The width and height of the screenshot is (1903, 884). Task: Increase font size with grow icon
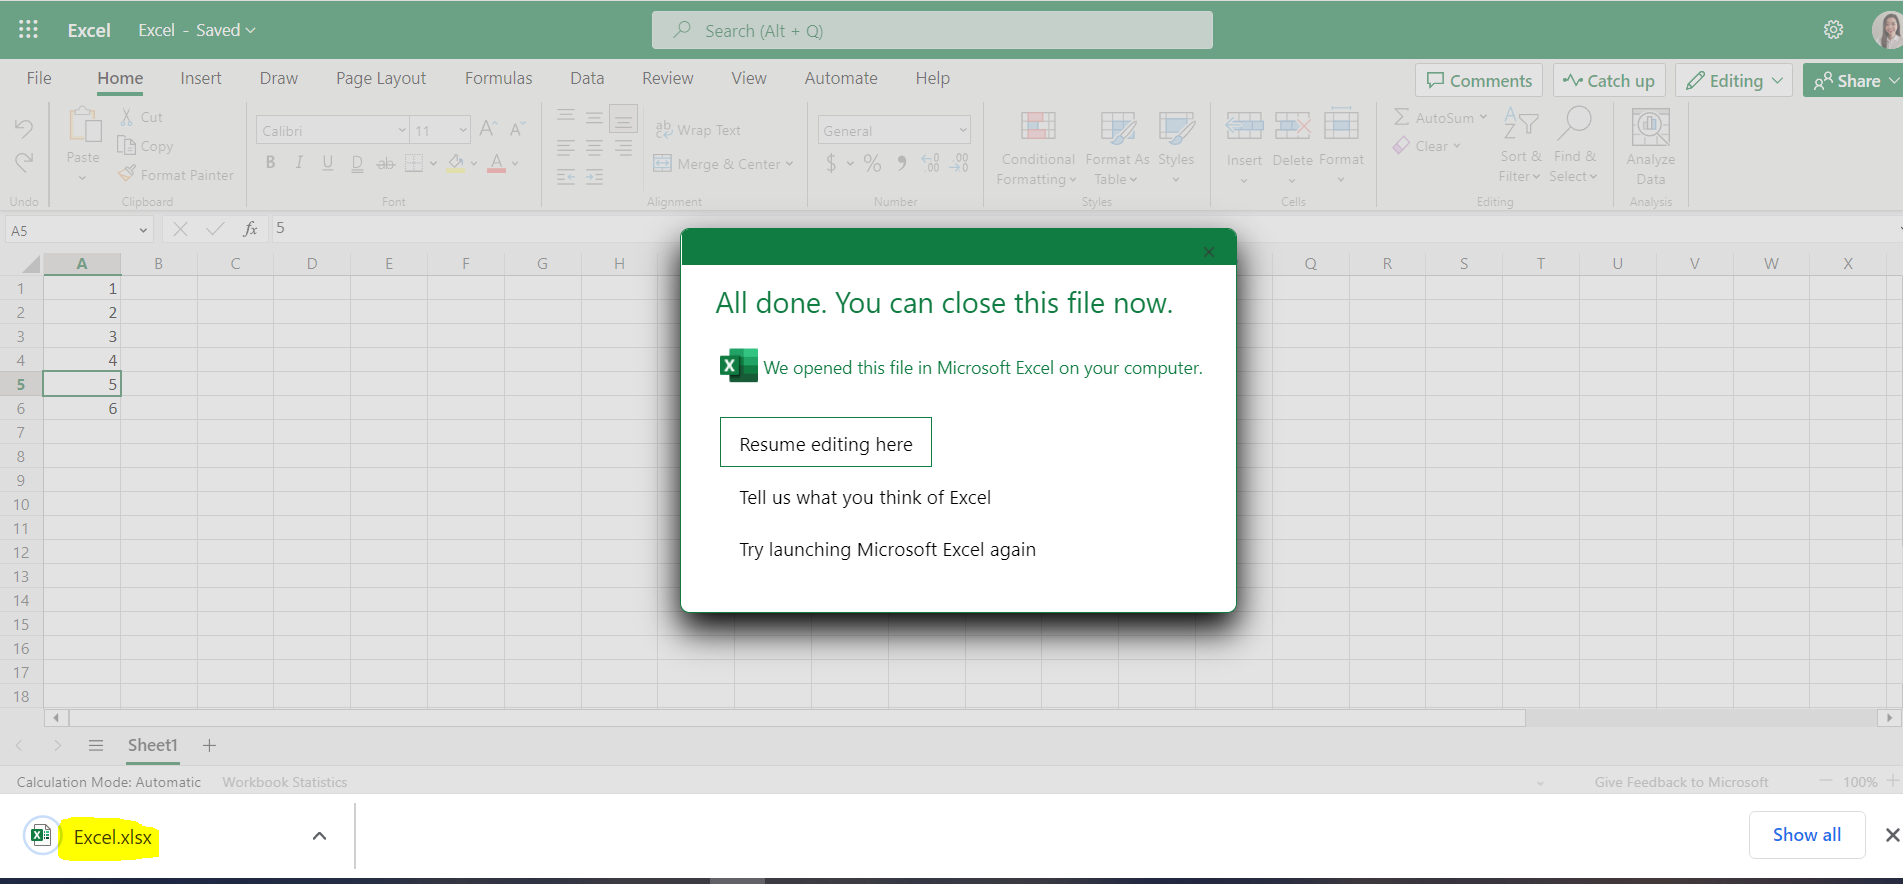coord(488,128)
